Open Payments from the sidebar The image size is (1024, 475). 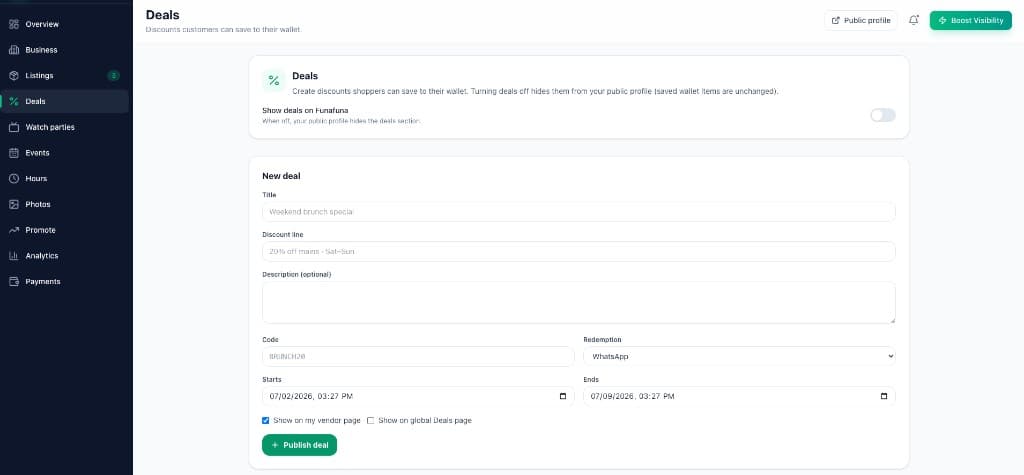pos(65,282)
